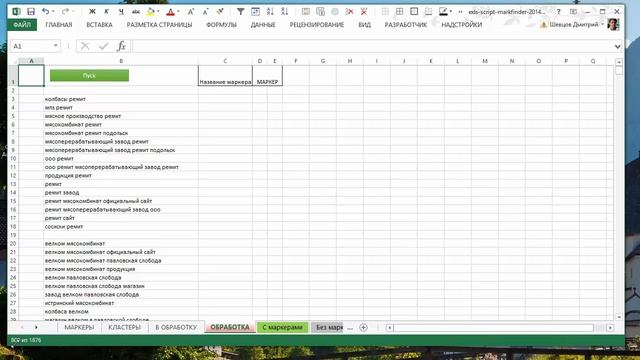The image size is (640, 360).
Task: Open the green С маркерами sheet tab
Action: 282,327
